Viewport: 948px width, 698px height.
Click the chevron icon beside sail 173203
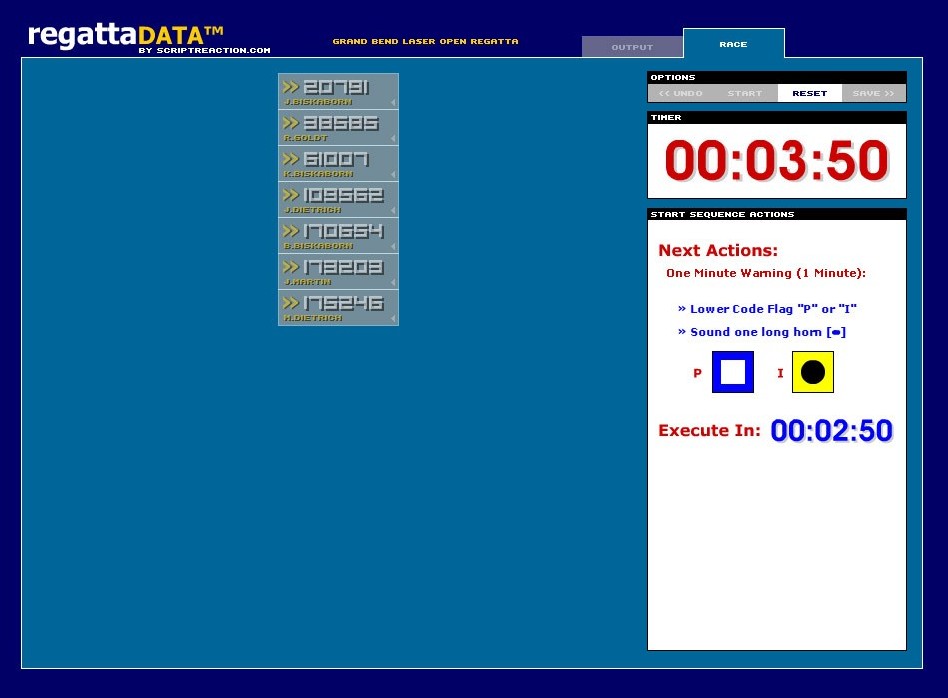tap(291, 267)
